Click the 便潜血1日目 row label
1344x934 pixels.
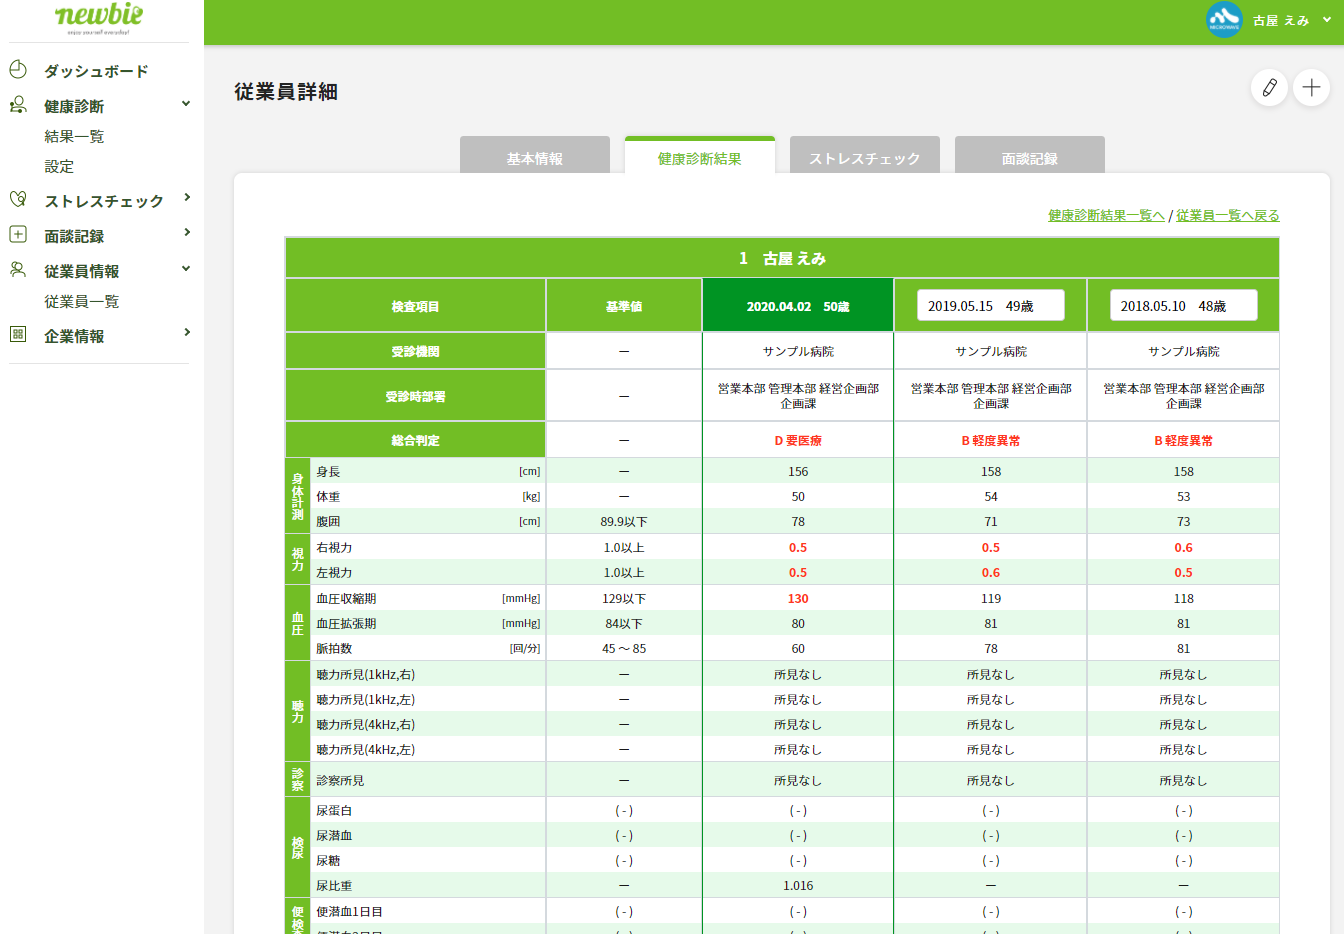click(349, 911)
